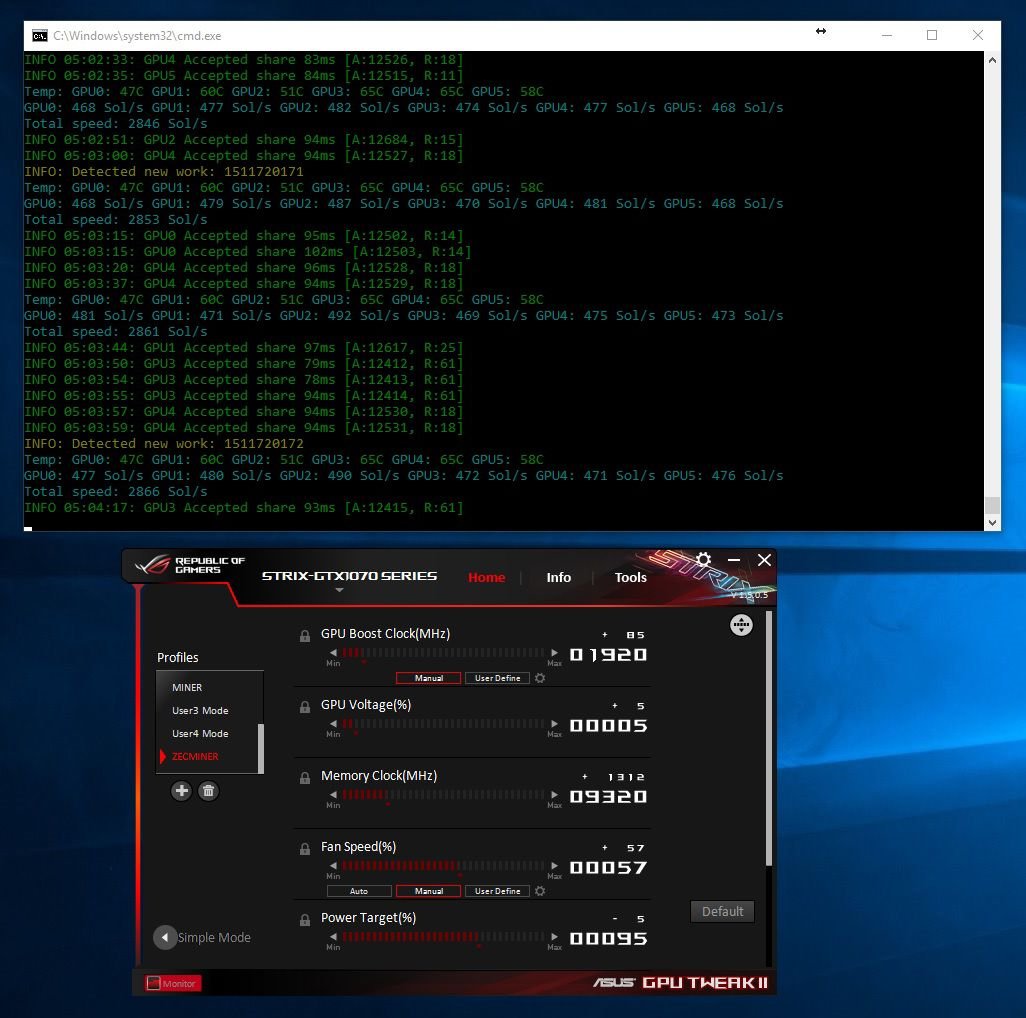Screen dimensions: 1026x1018
Task: Click "Total speed: 2866 Sol/s" line
Action: pyautogui.click(x=116, y=491)
